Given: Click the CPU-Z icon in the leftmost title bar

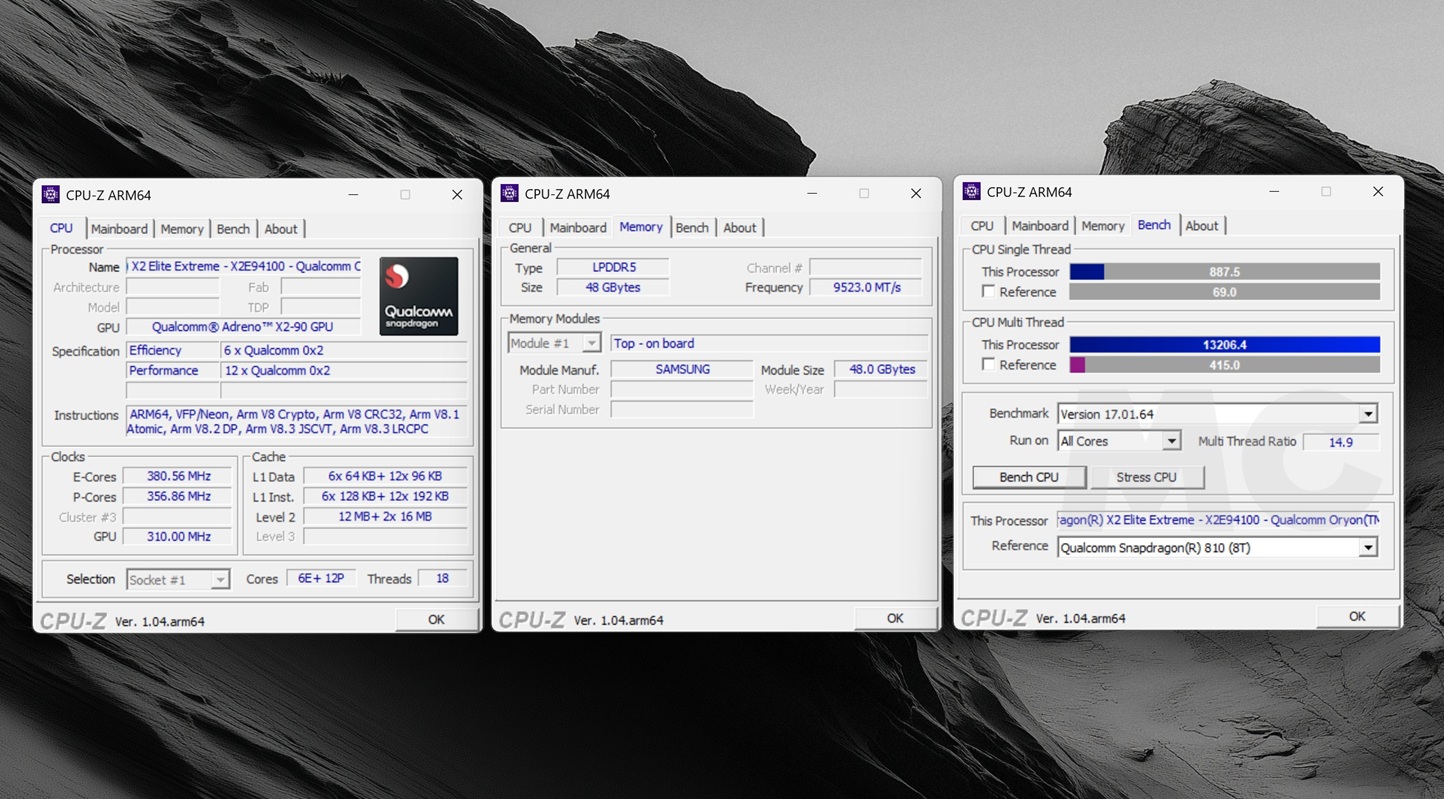Looking at the screenshot, I should pos(50,194).
